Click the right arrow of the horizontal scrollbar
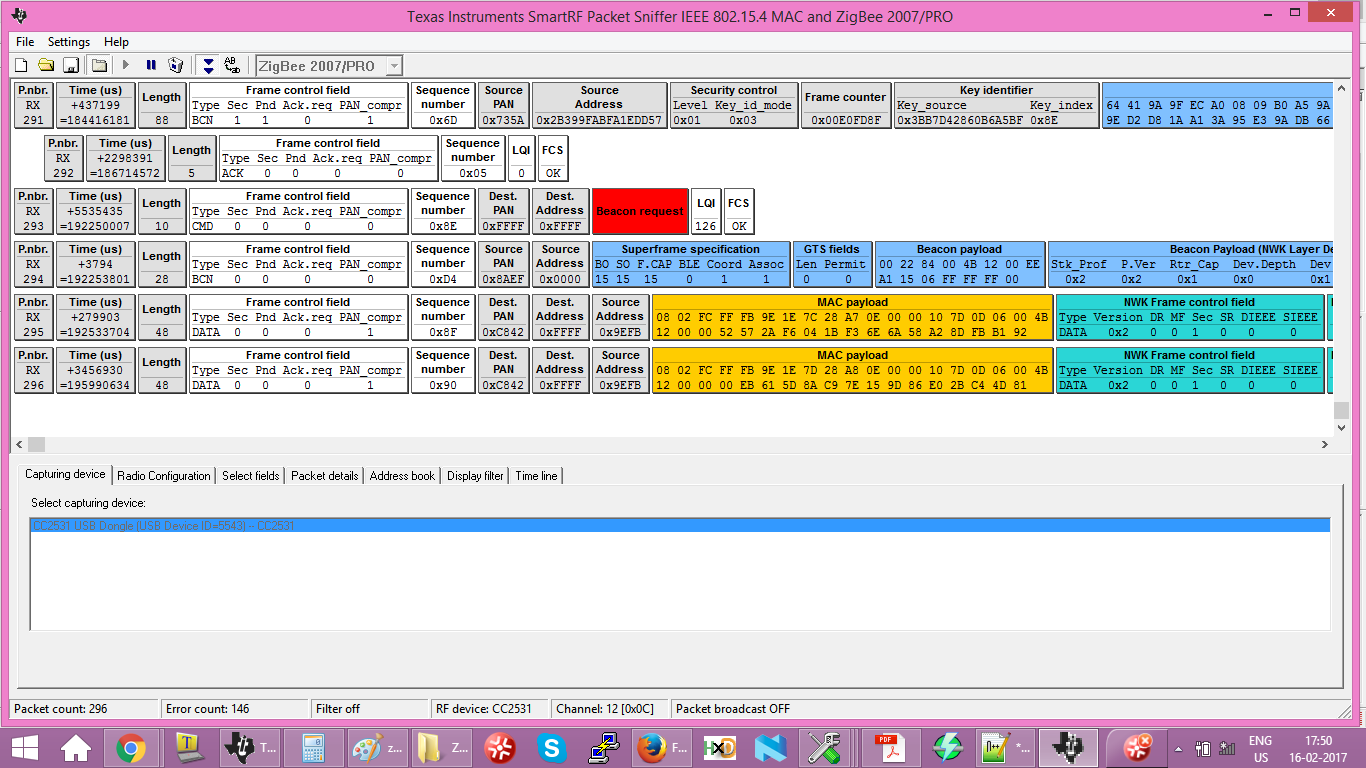The image size is (1366, 768). (1325, 444)
